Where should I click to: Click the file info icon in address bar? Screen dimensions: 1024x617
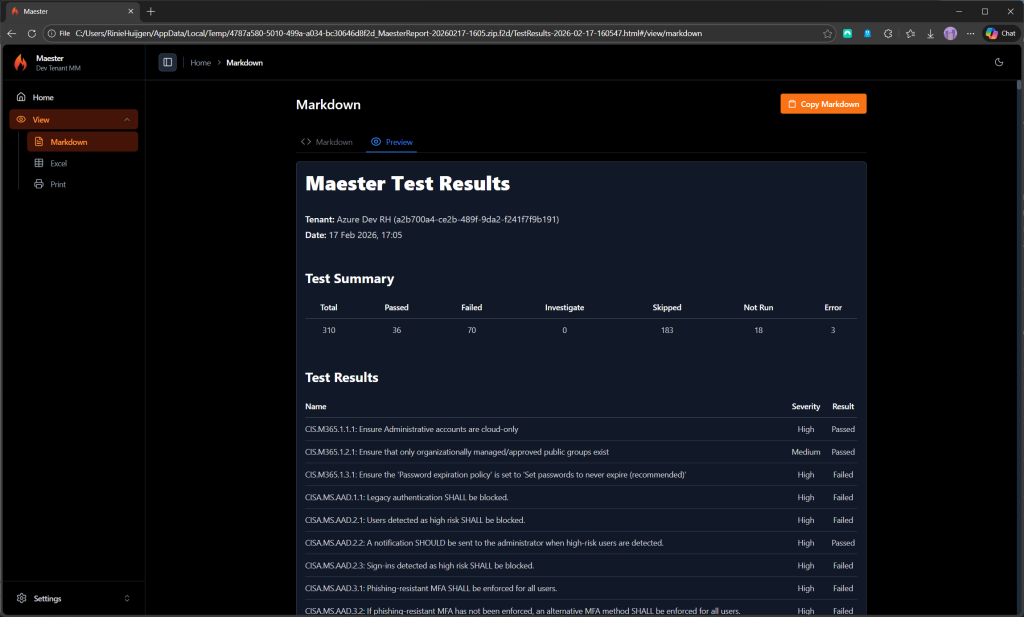tap(52, 33)
